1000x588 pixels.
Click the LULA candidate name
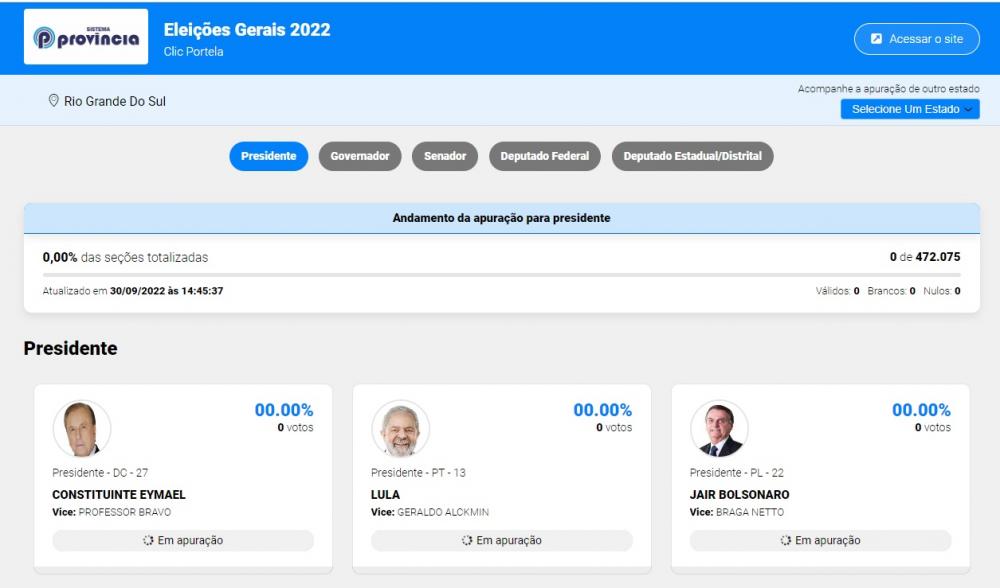385,494
